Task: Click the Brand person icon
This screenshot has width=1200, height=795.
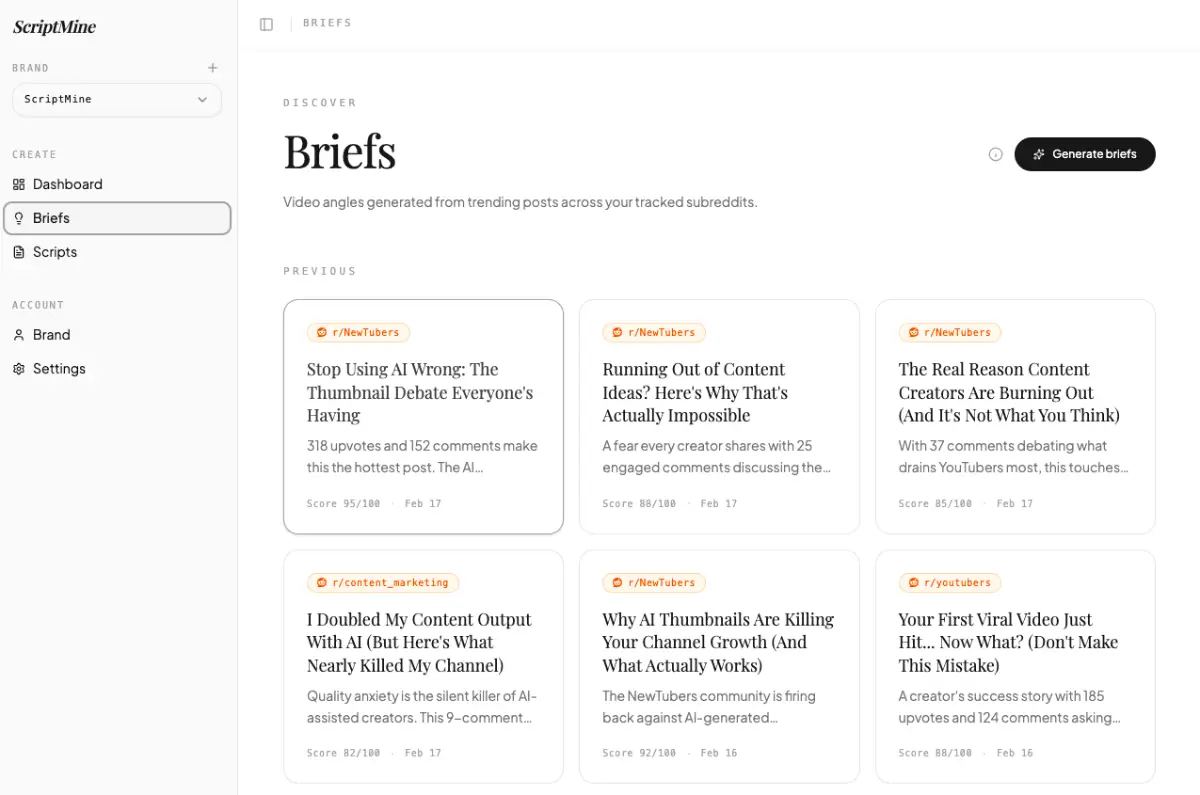Action: point(18,335)
